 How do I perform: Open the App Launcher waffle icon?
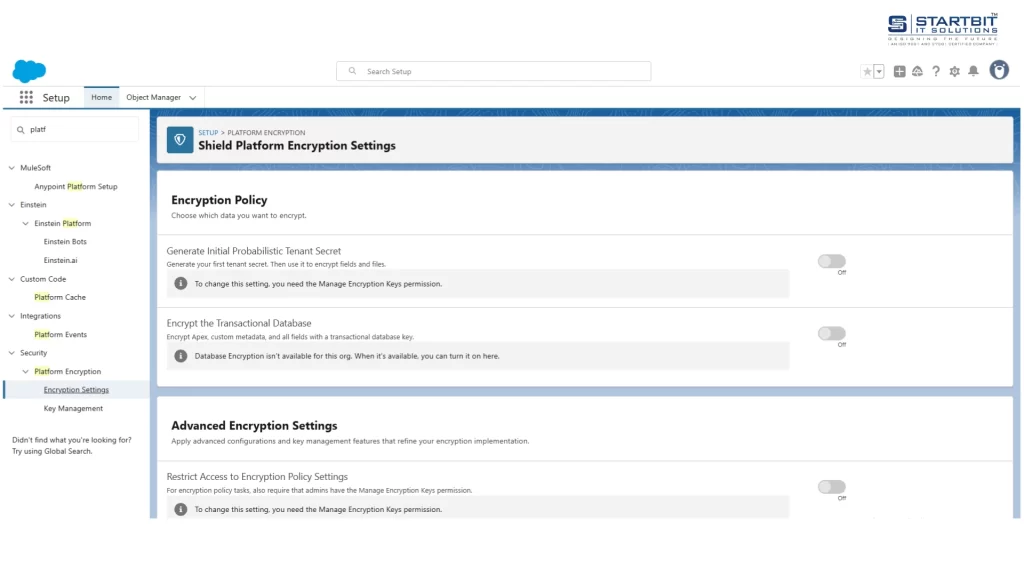pos(25,96)
